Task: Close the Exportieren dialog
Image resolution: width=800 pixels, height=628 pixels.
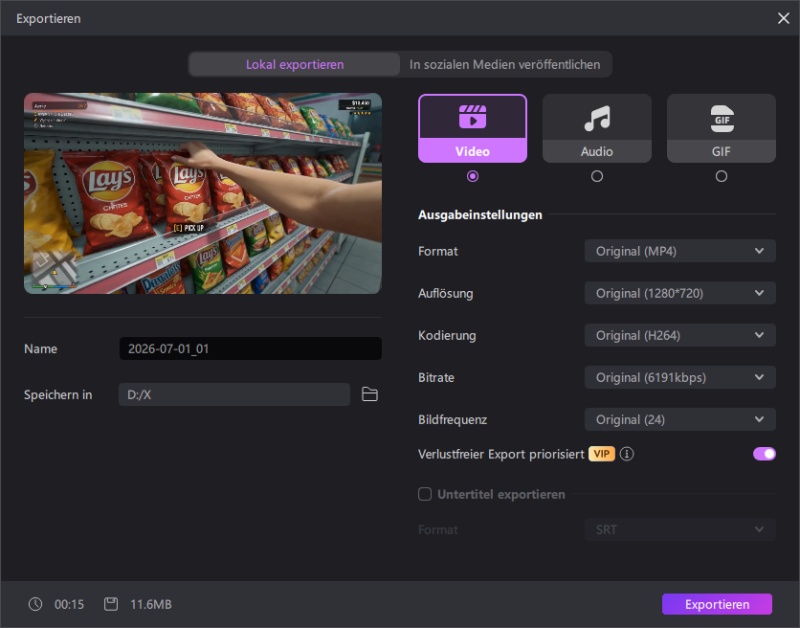Action: tap(783, 18)
